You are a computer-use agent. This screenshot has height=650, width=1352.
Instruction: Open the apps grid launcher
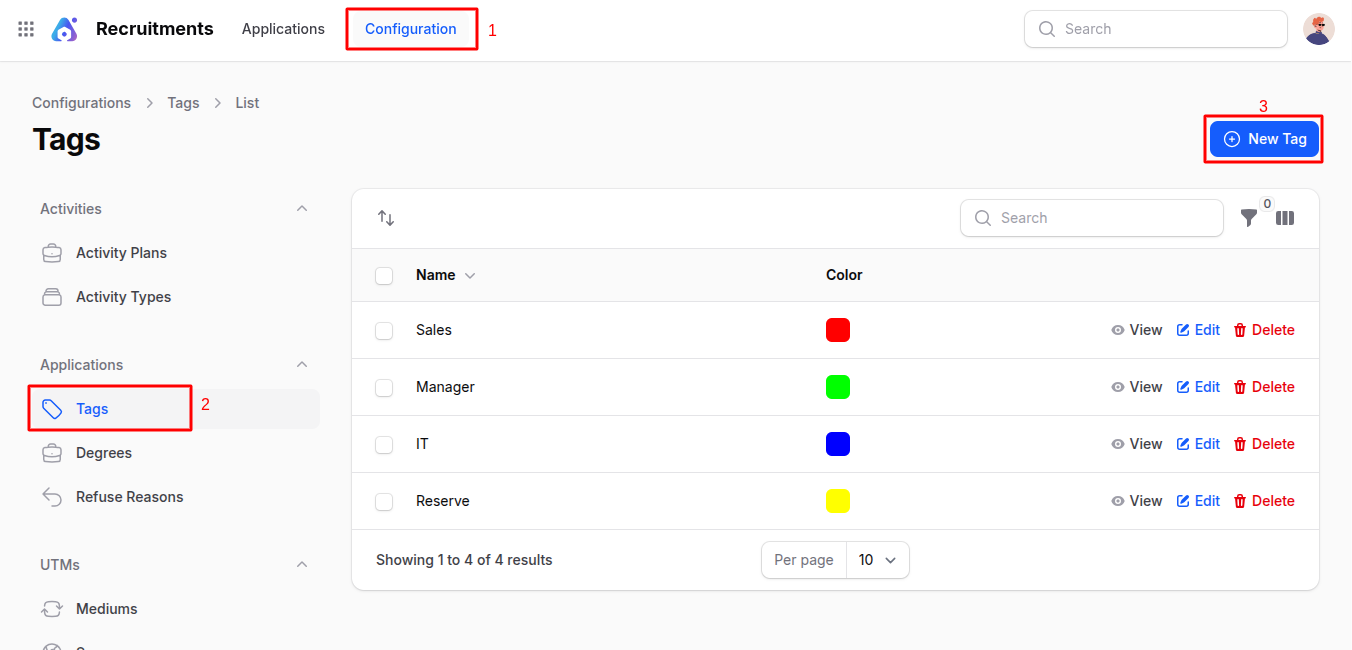click(x=26, y=29)
